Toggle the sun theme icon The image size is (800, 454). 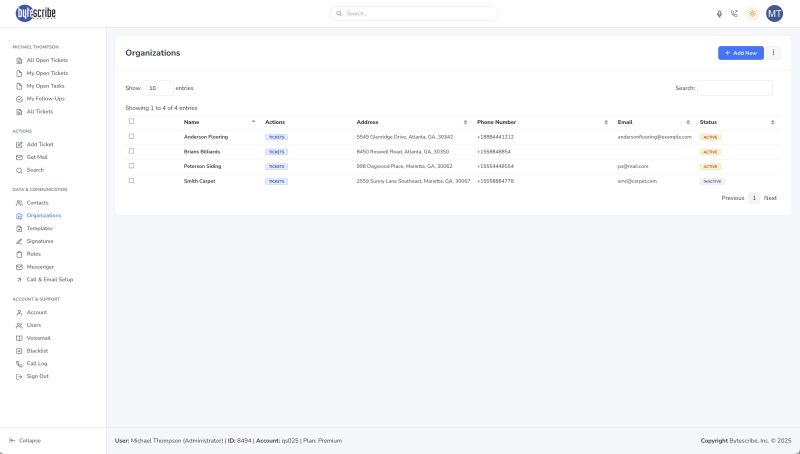point(752,14)
